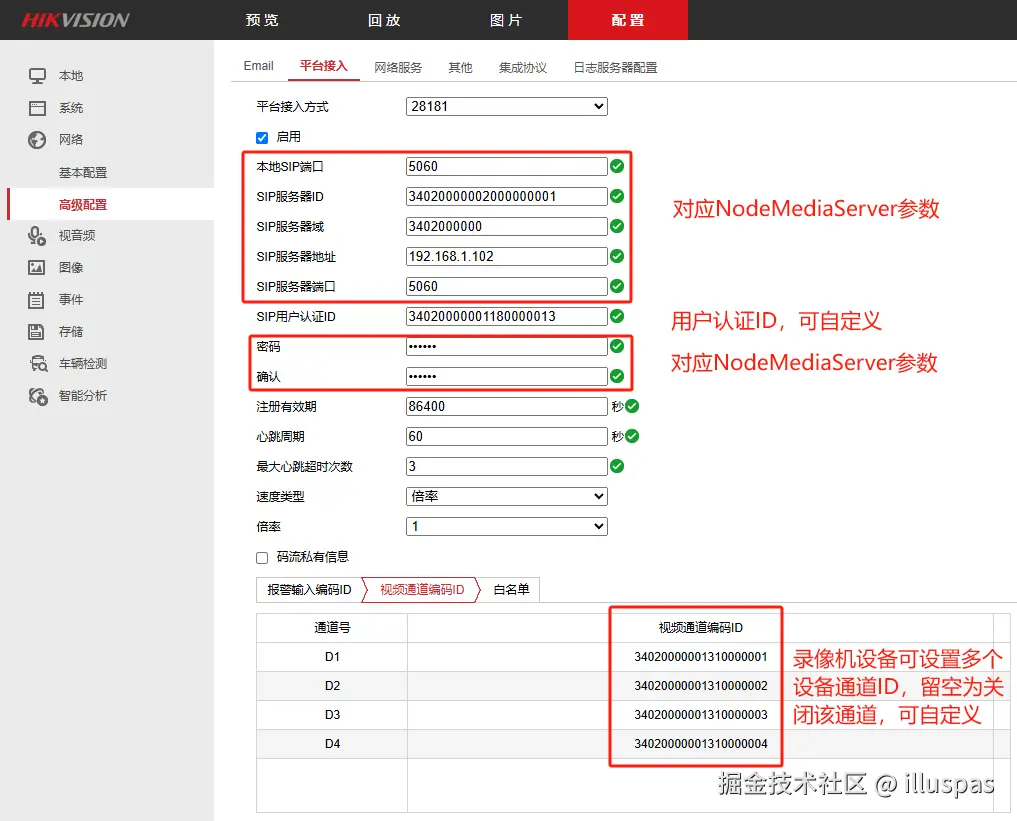Viewport: 1017px width, 821px height.
Task: Click D1 channel ID 34020000001310000001
Action: coord(700,657)
